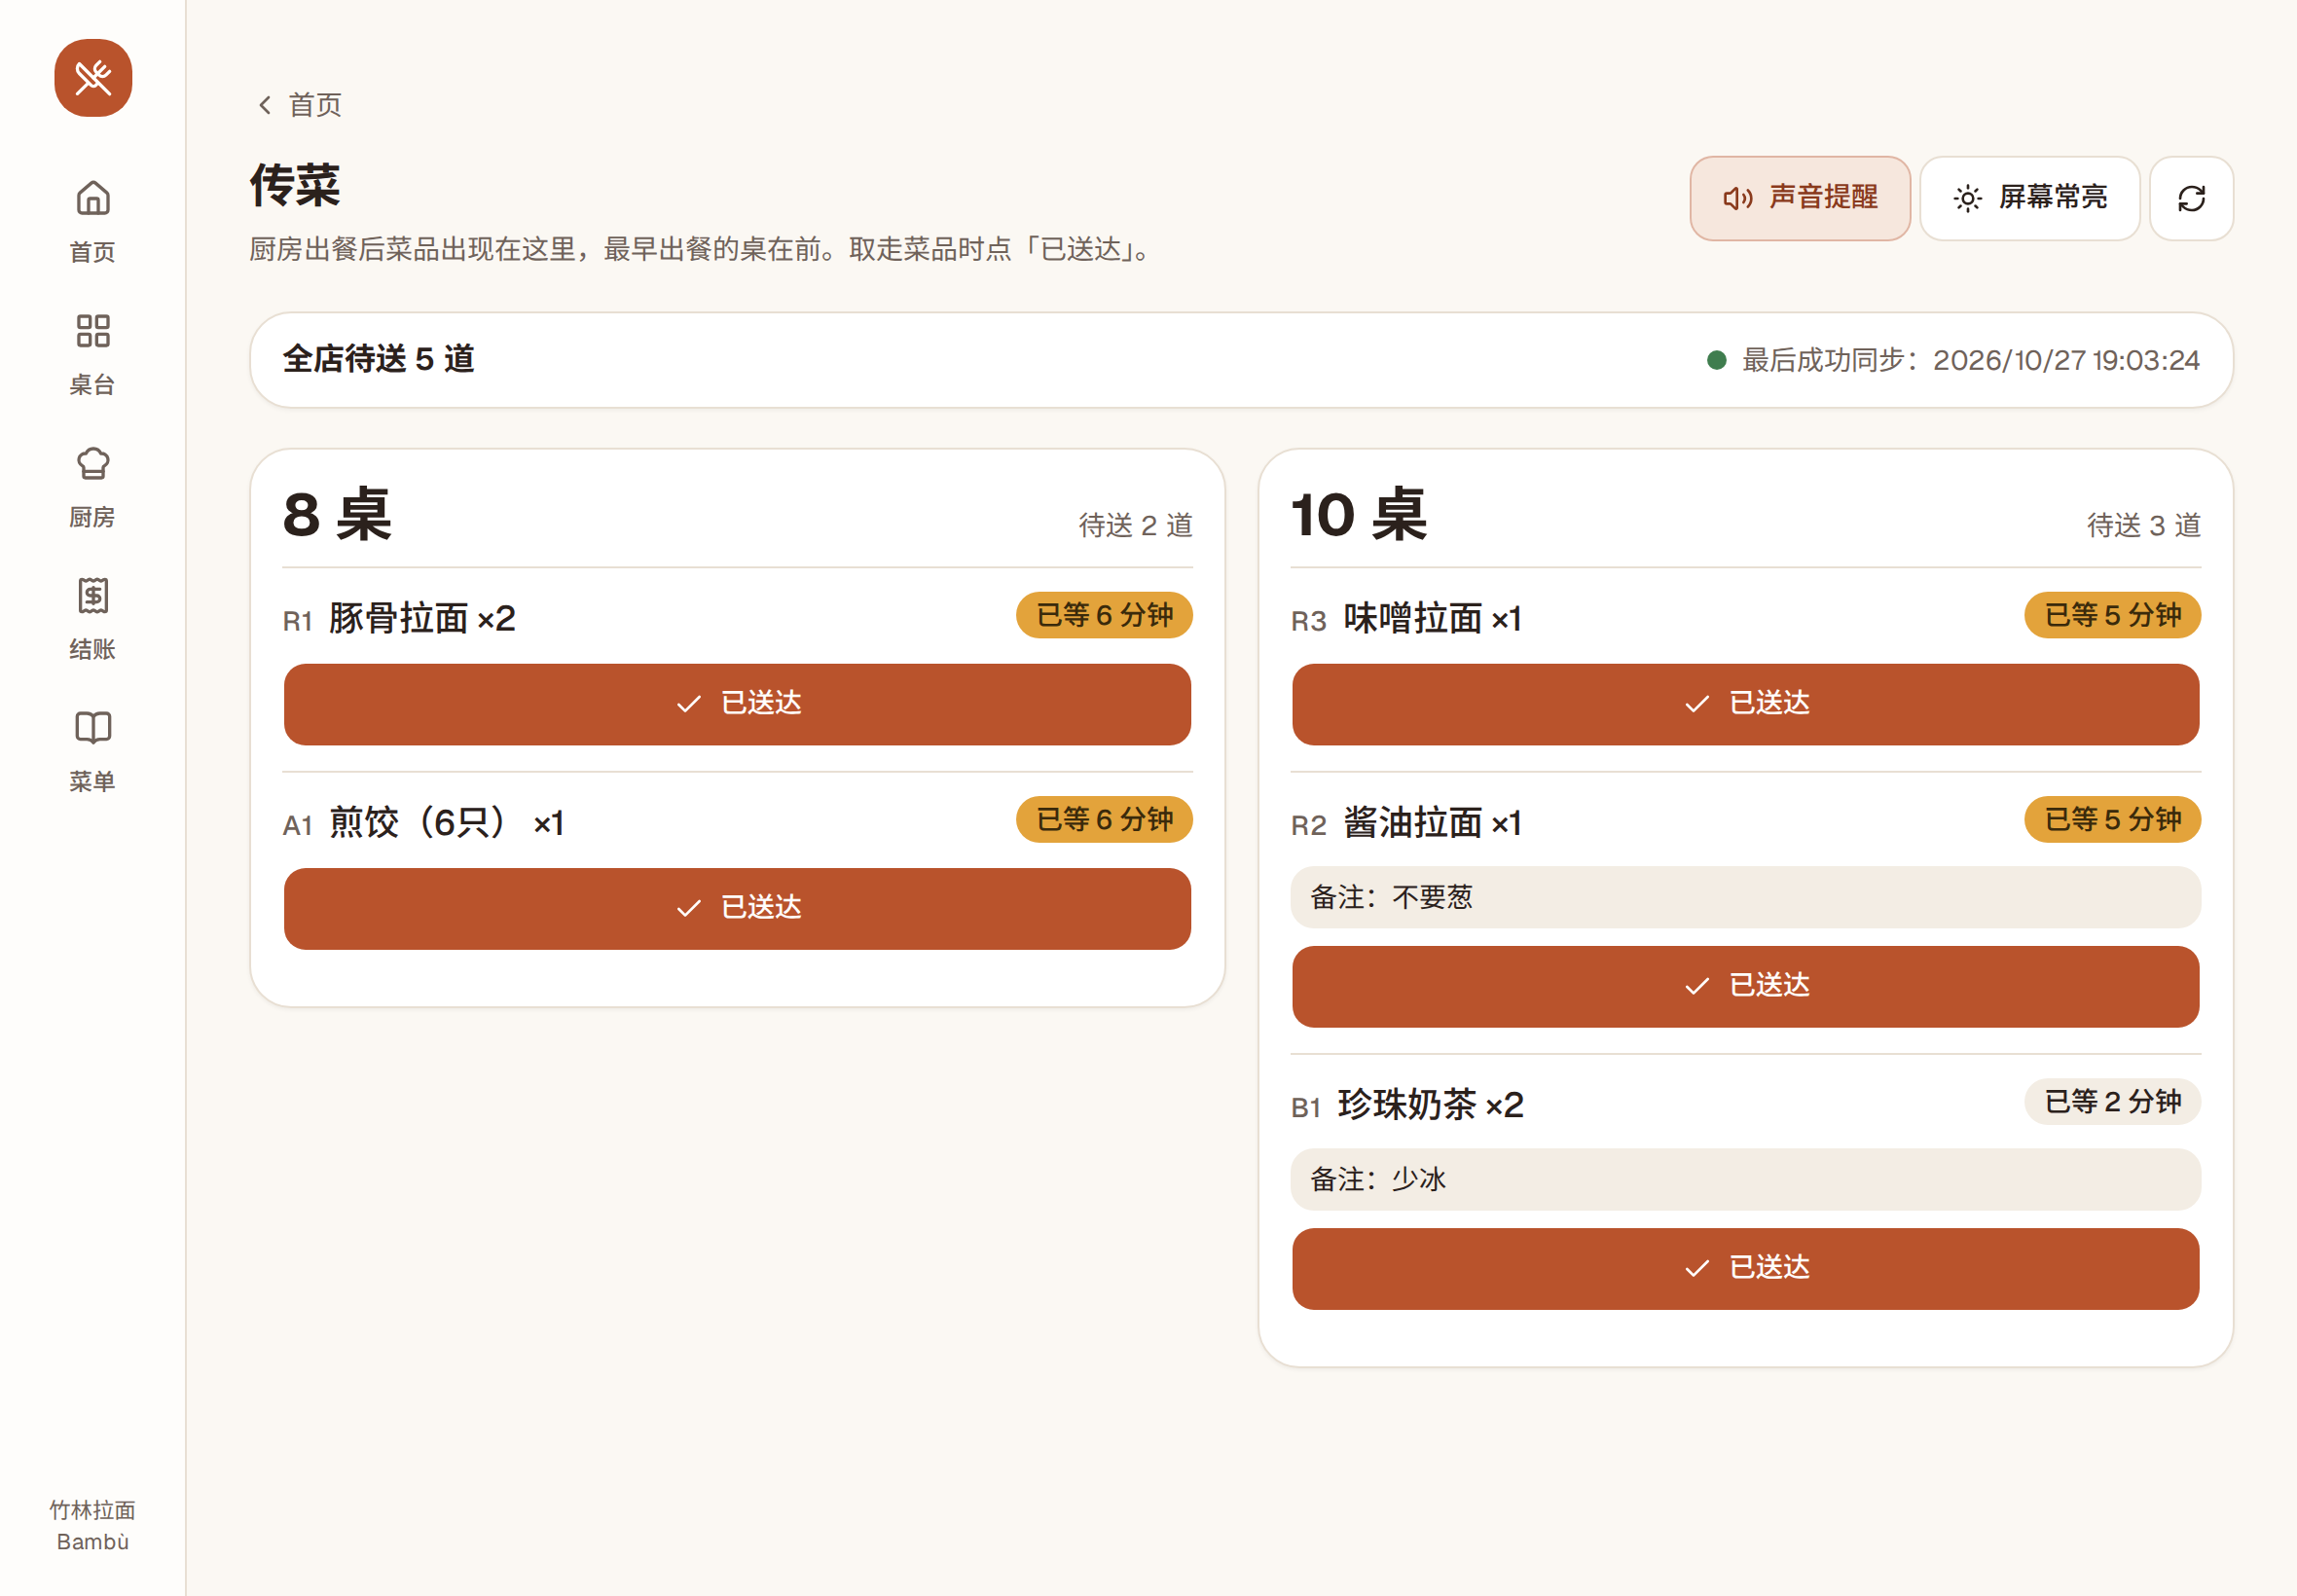Click 待送 2 道 count on table 8
Viewport: 2297px width, 1596px height.
(1135, 525)
